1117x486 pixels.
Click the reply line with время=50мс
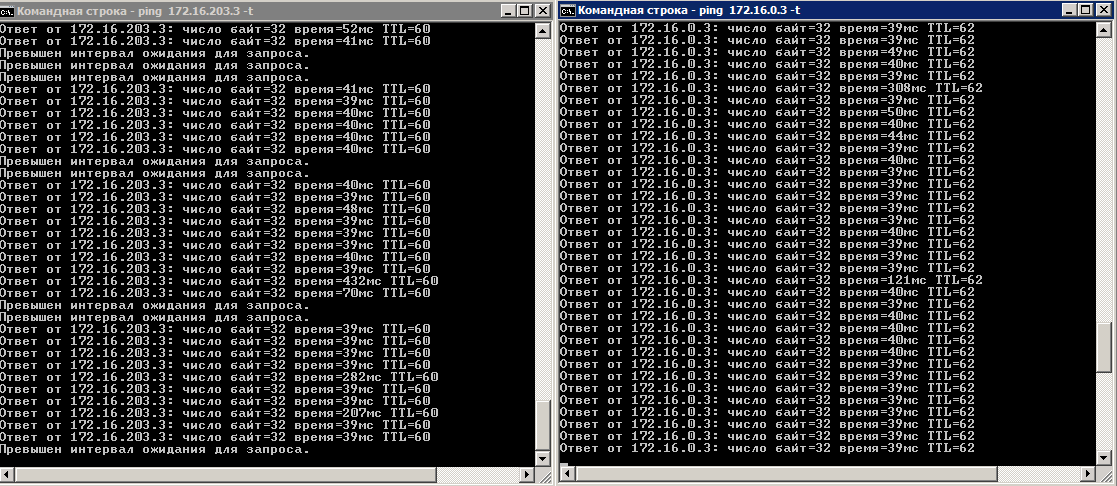767,112
